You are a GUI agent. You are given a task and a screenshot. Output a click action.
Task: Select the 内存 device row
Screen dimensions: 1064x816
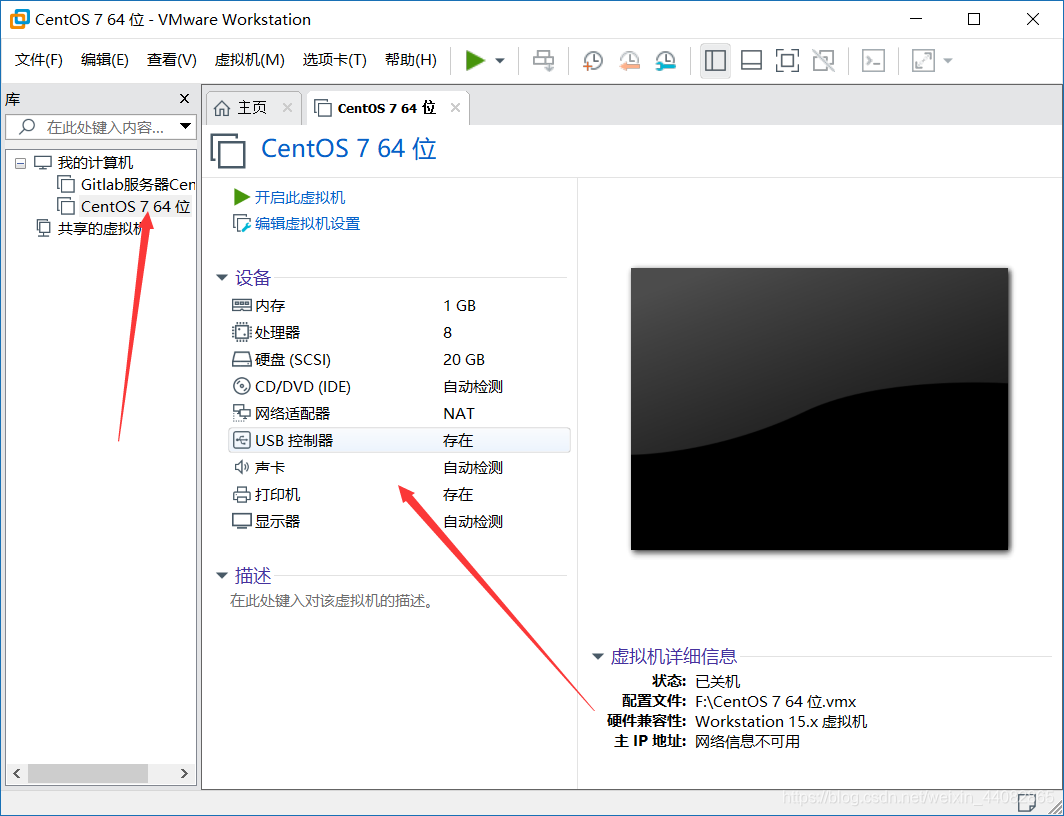click(399, 306)
